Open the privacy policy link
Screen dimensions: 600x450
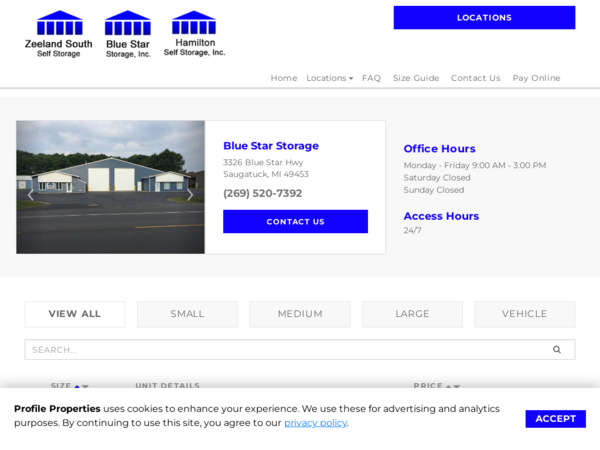[316, 423]
